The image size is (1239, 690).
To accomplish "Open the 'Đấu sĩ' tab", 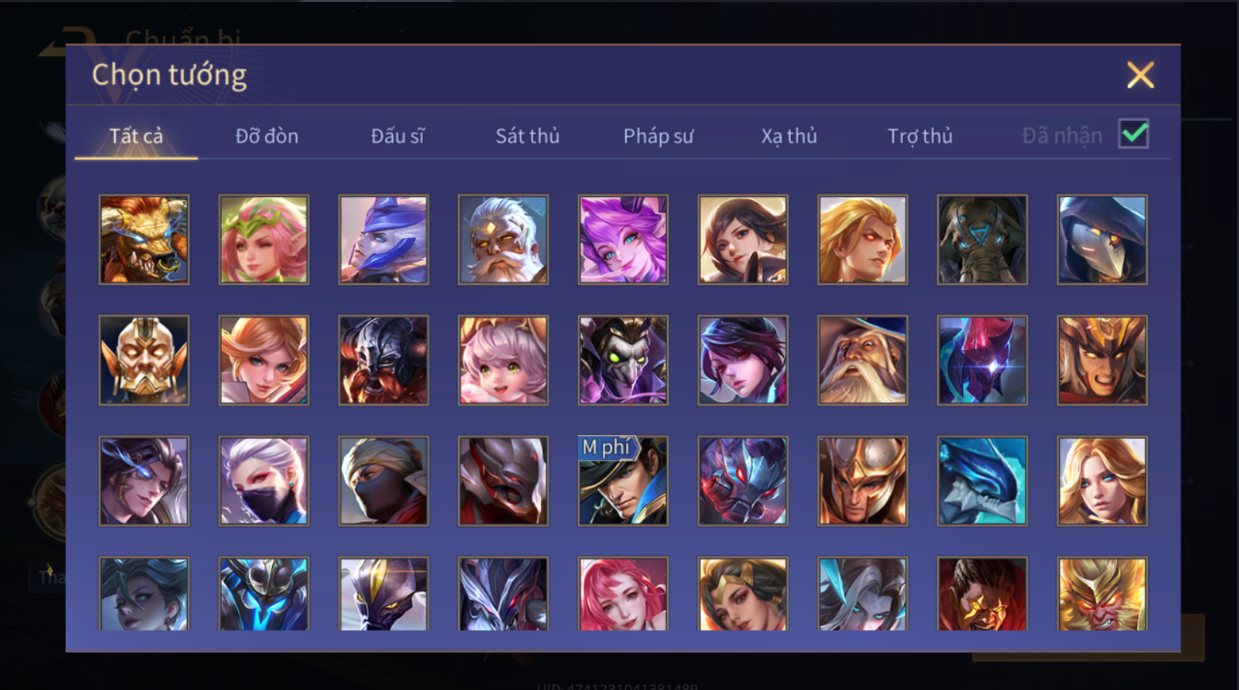I will 397,136.
